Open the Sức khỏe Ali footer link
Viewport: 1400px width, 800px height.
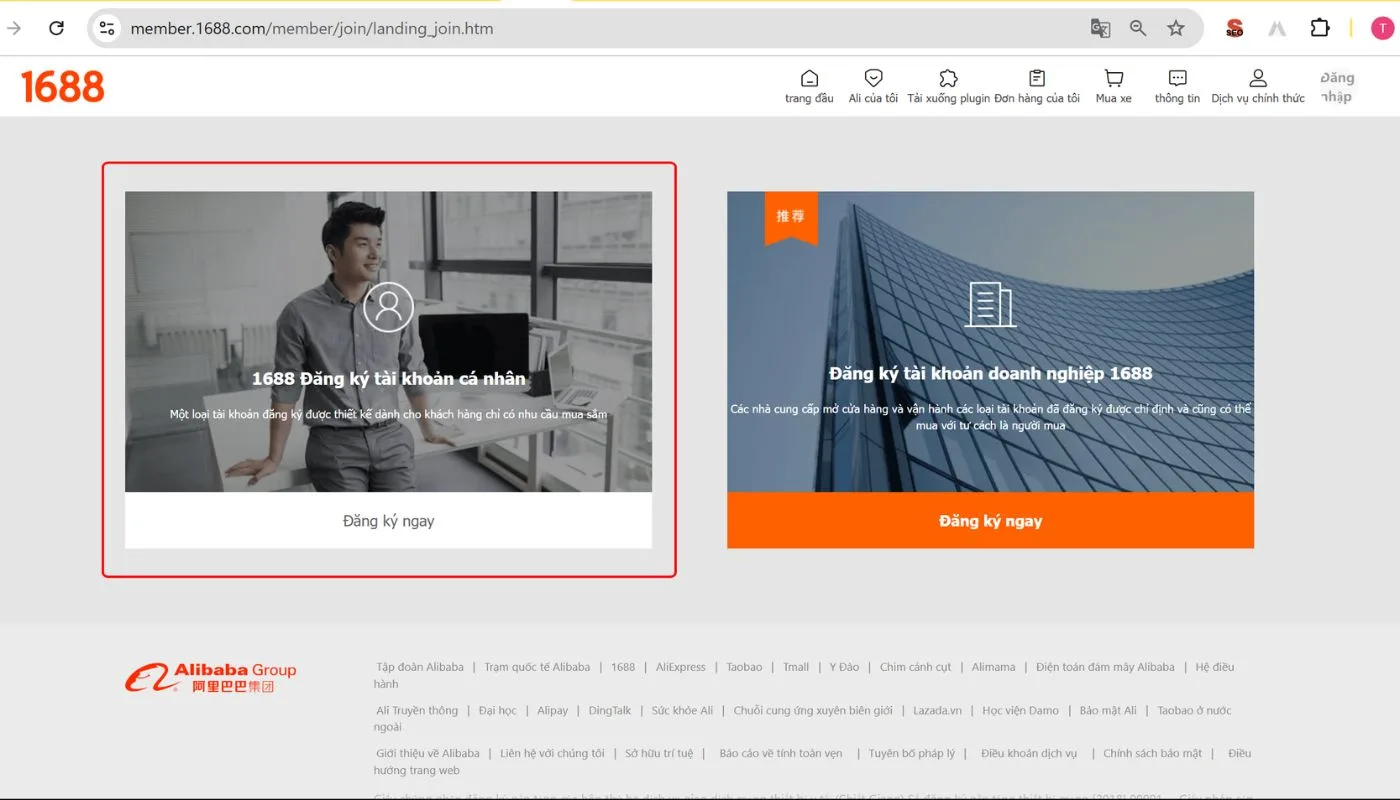(682, 710)
